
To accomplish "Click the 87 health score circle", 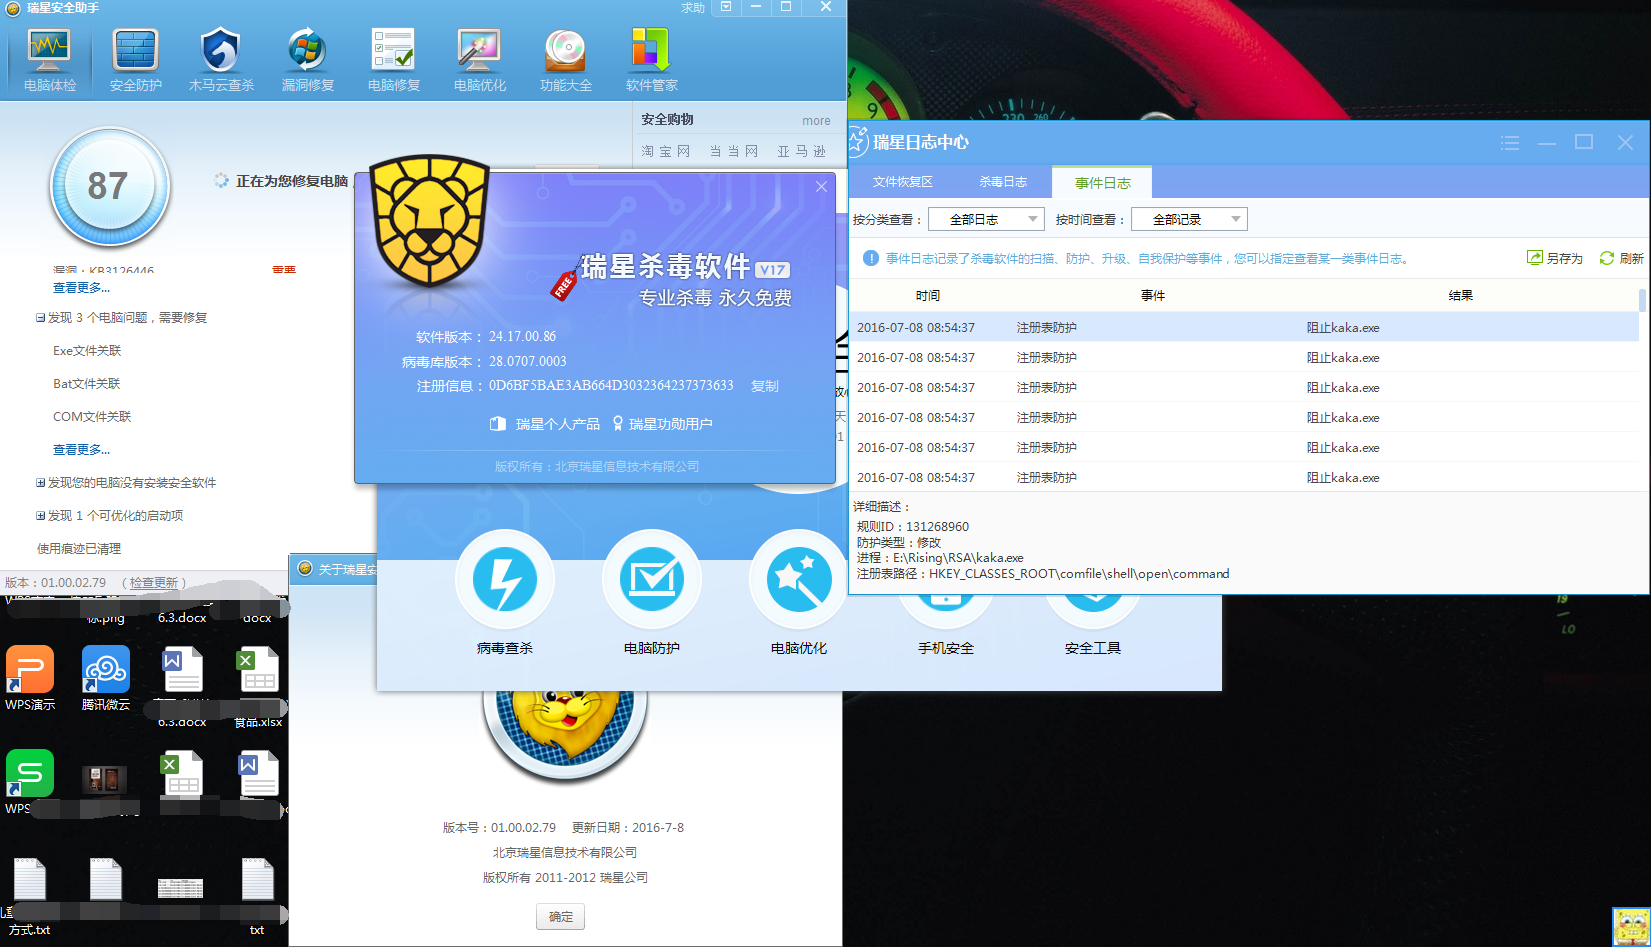I will point(109,186).
